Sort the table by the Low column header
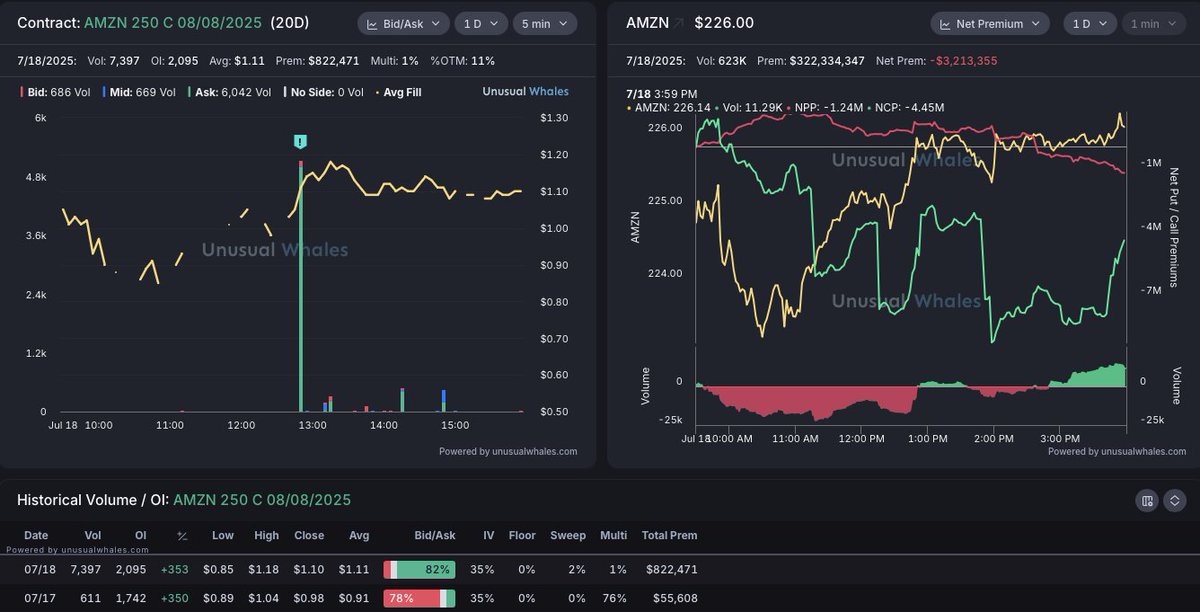1200x612 pixels. click(223, 535)
